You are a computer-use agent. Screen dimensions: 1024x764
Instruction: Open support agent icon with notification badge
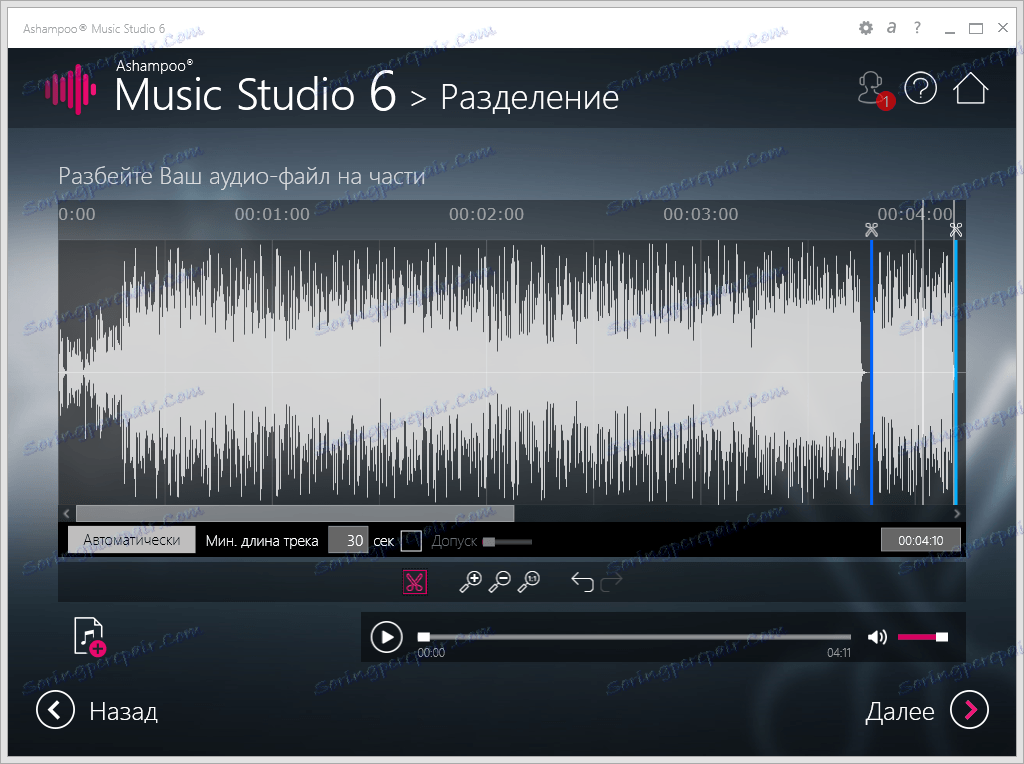pyautogui.click(x=875, y=90)
